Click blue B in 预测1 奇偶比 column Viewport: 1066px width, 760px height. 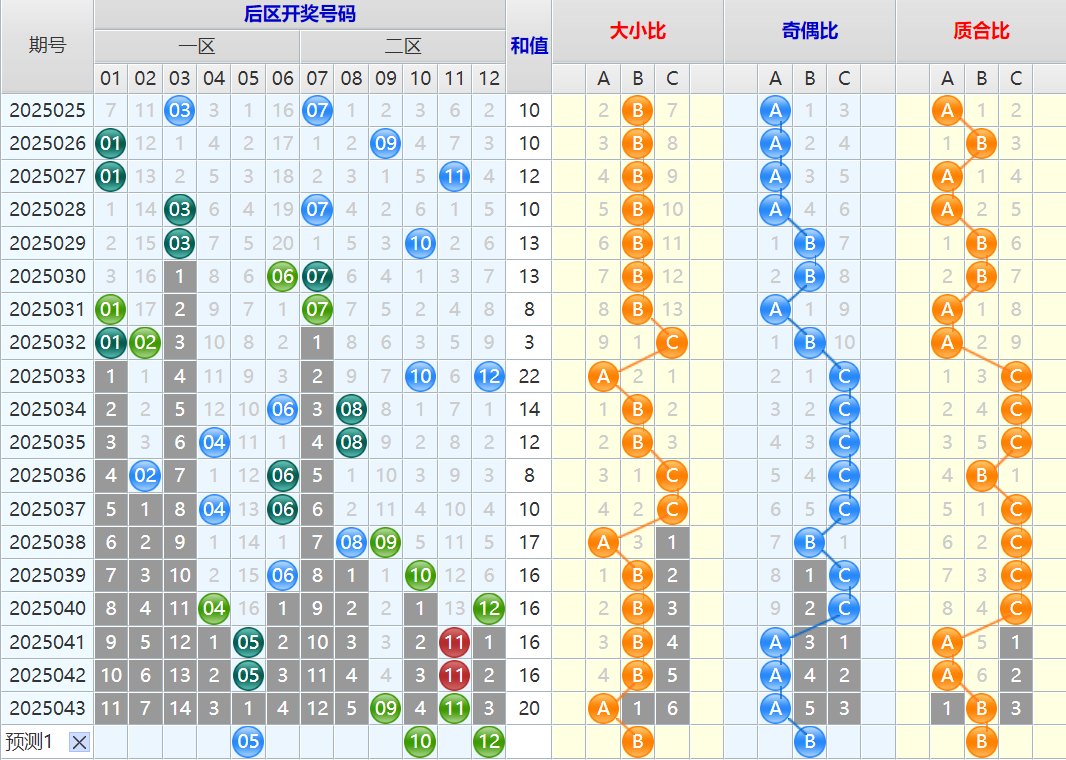(x=810, y=742)
